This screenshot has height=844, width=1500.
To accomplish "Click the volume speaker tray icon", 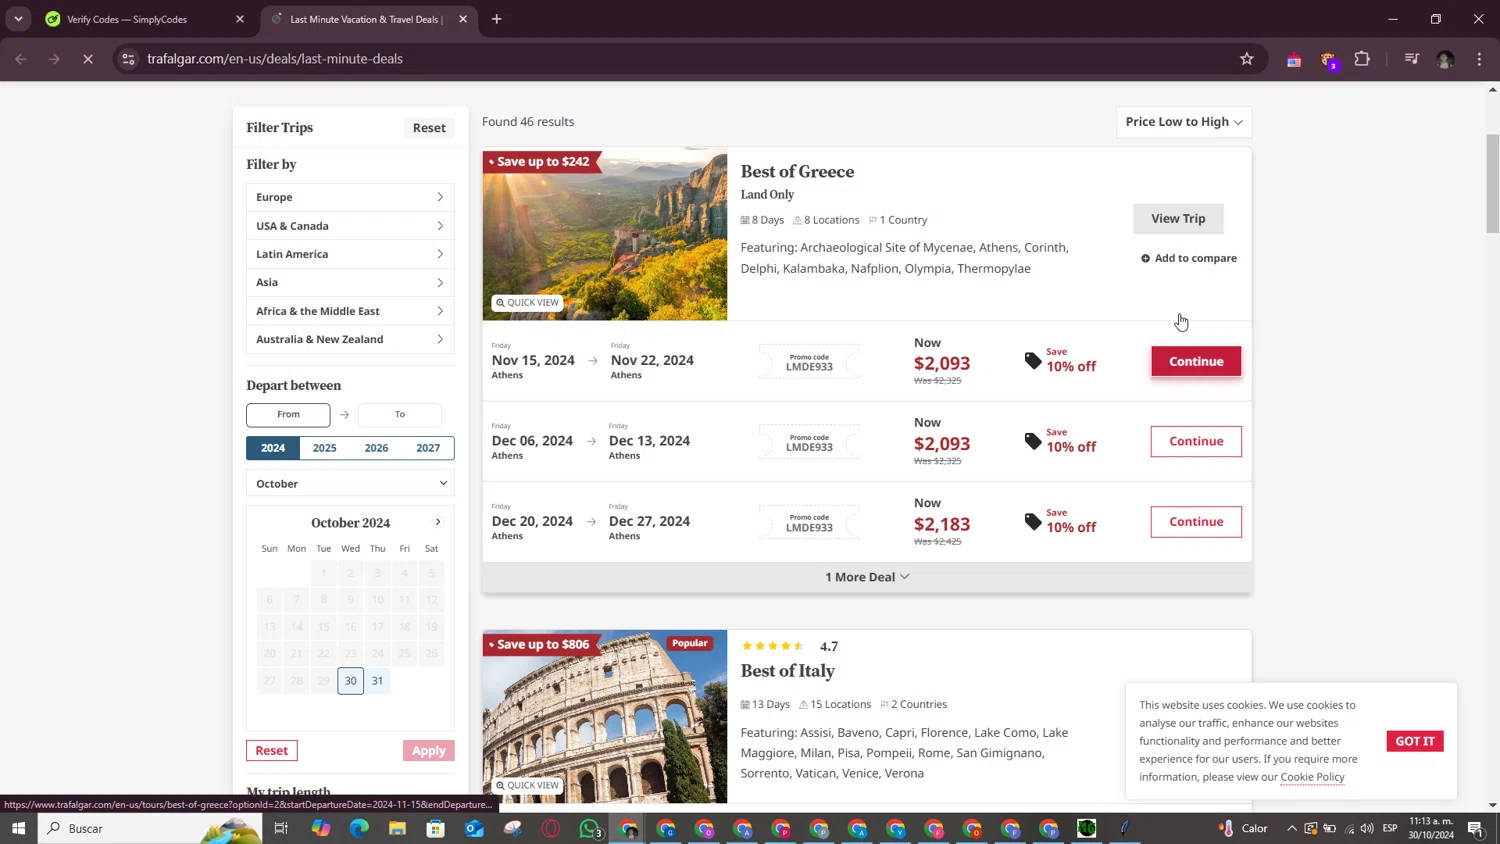I will click(x=1367, y=828).
